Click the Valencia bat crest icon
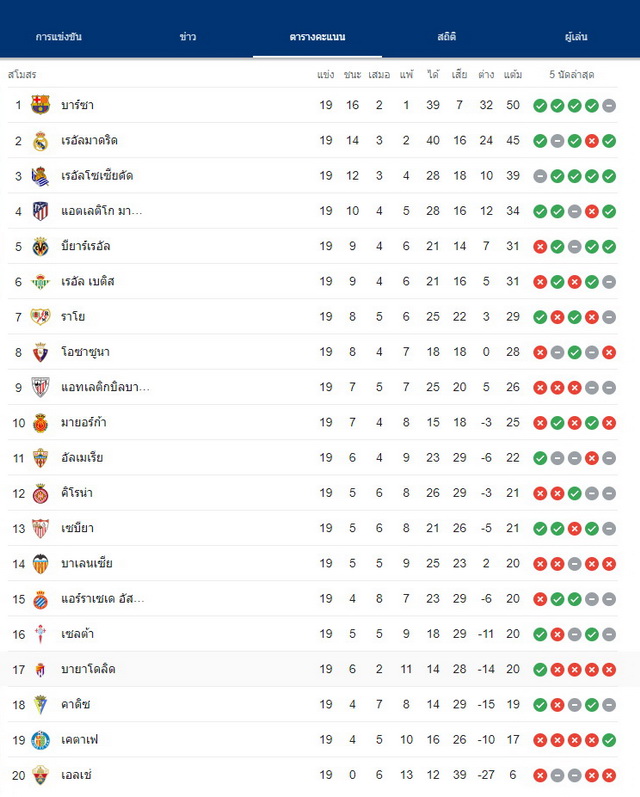 40,564
